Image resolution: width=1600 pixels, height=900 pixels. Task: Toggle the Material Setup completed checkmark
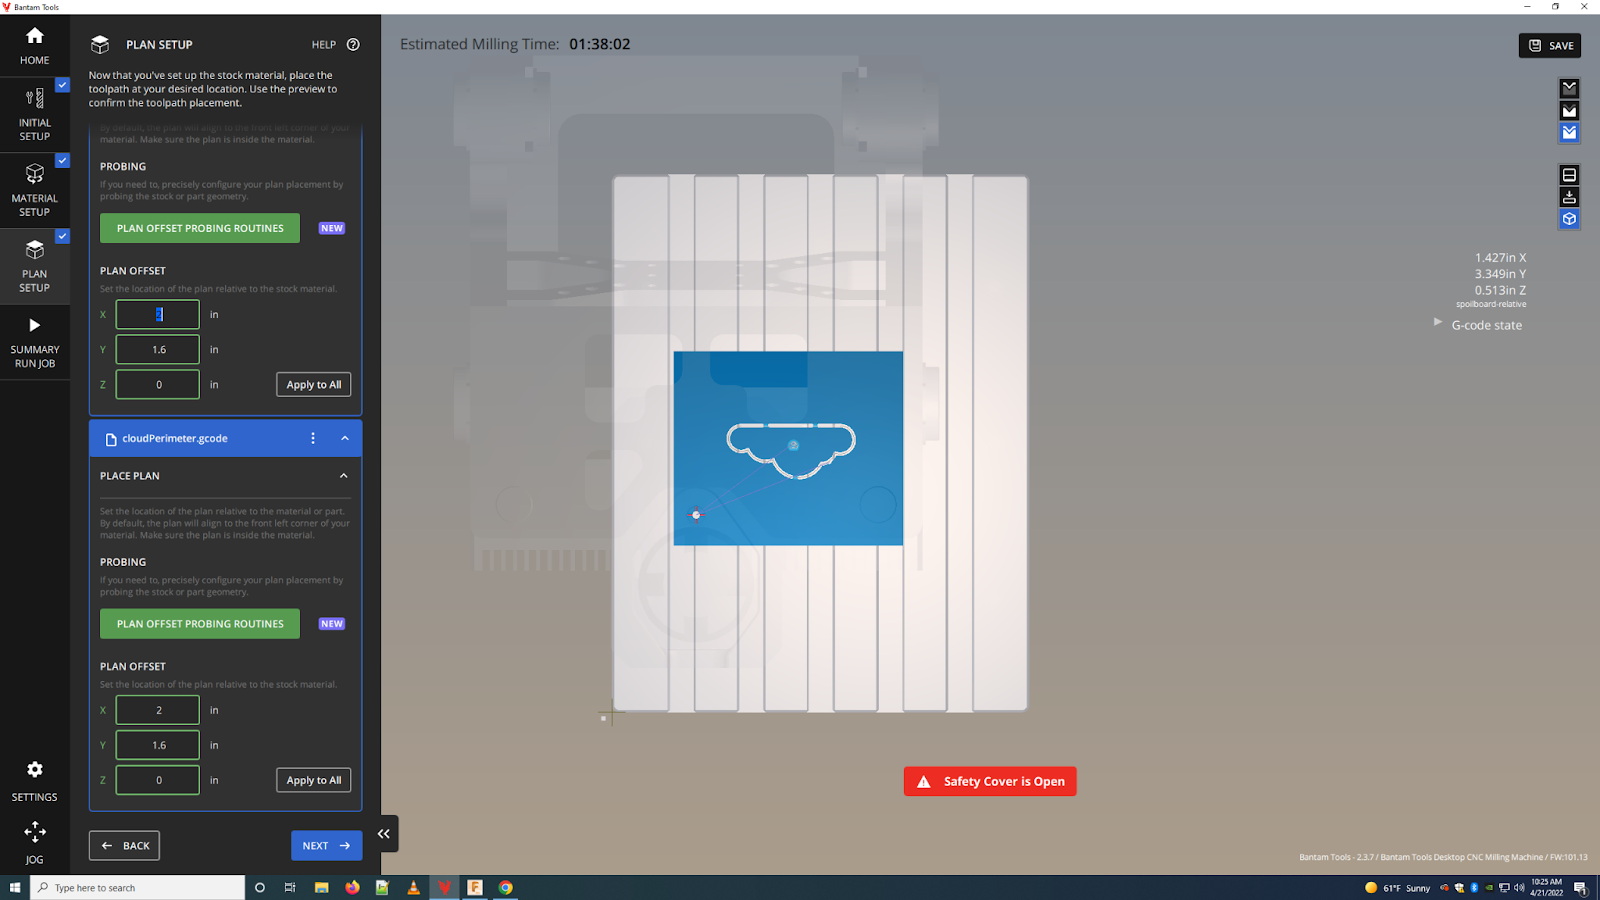point(62,160)
